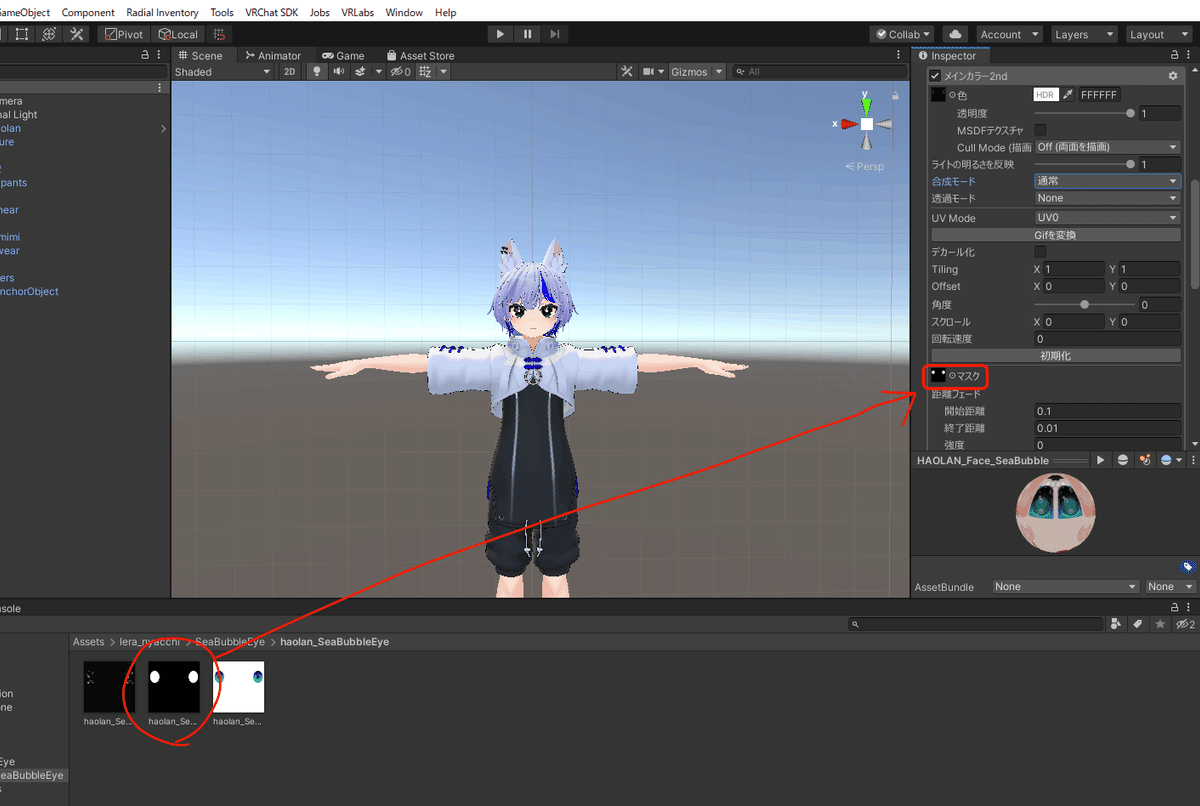The width and height of the screenshot is (1200, 806).
Task: Select the Rect transform tool
Action: 22,34
